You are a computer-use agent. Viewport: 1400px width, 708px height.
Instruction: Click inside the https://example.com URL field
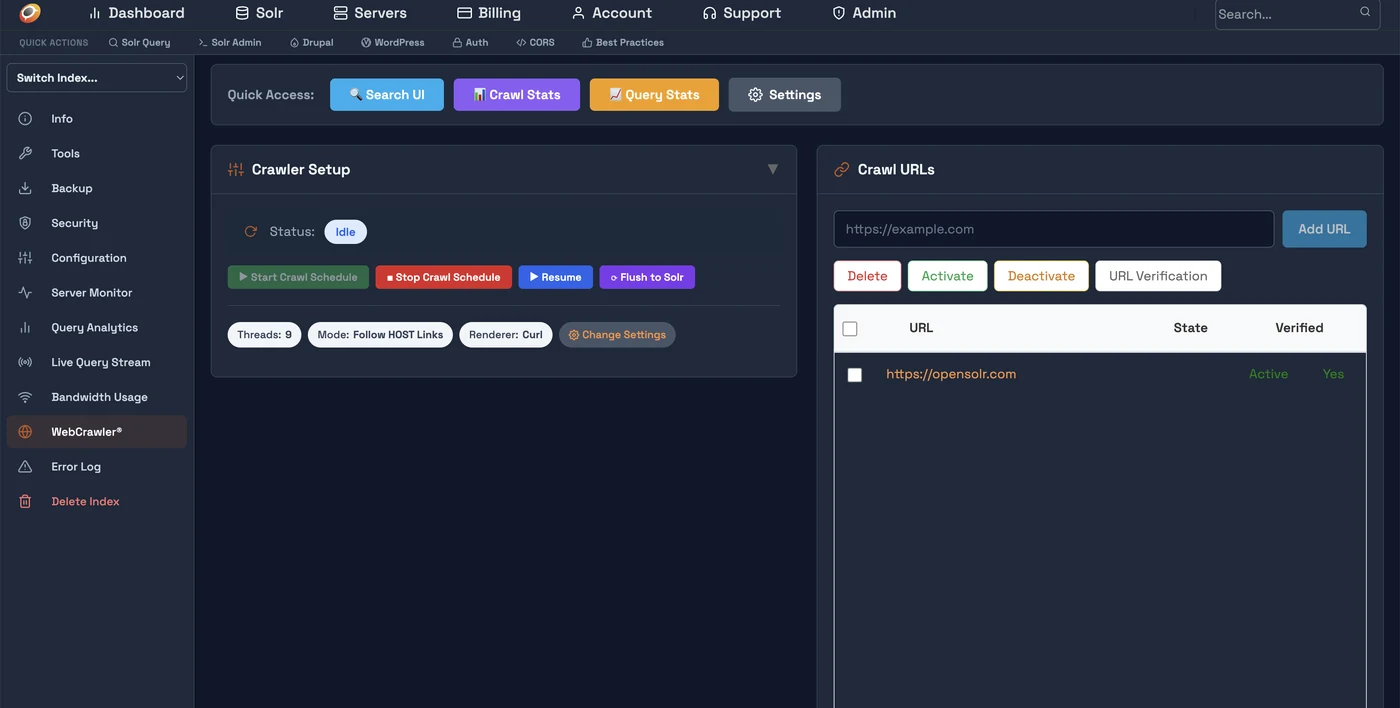pyautogui.click(x=1053, y=228)
